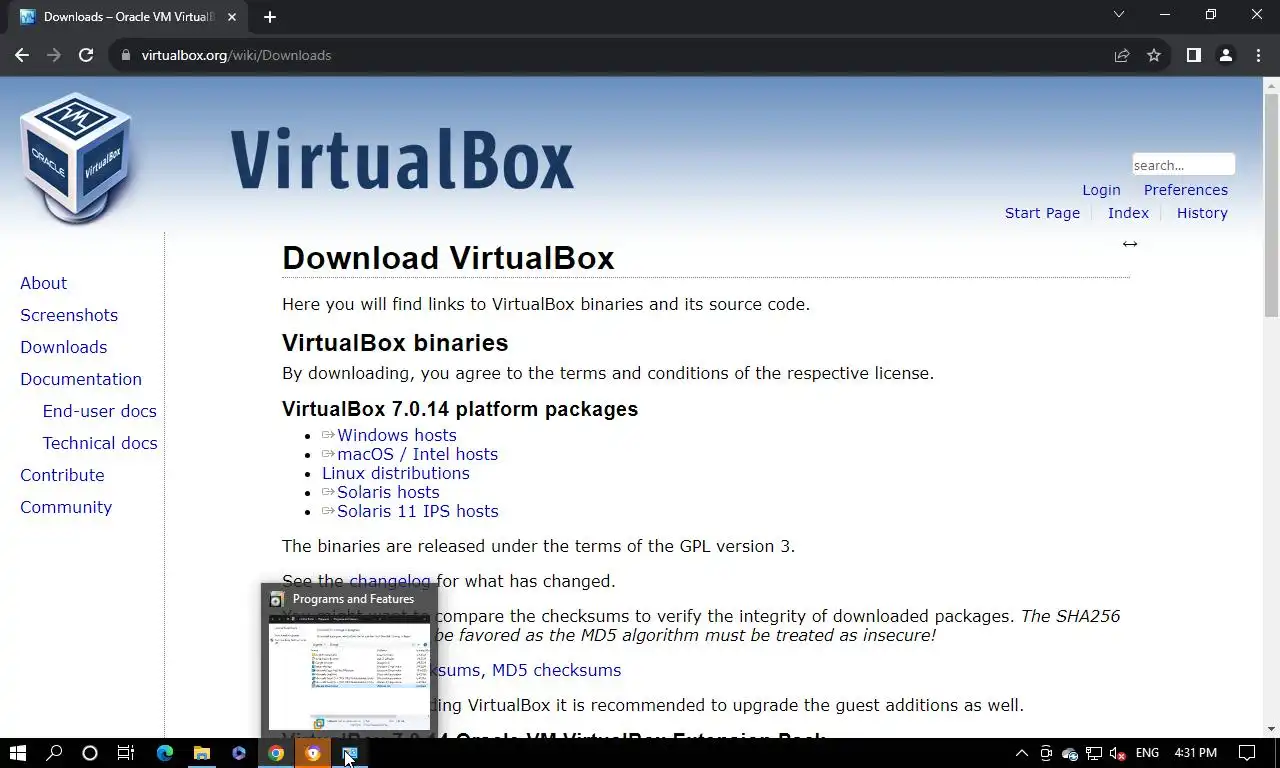Click the address bar URL

click(236, 55)
